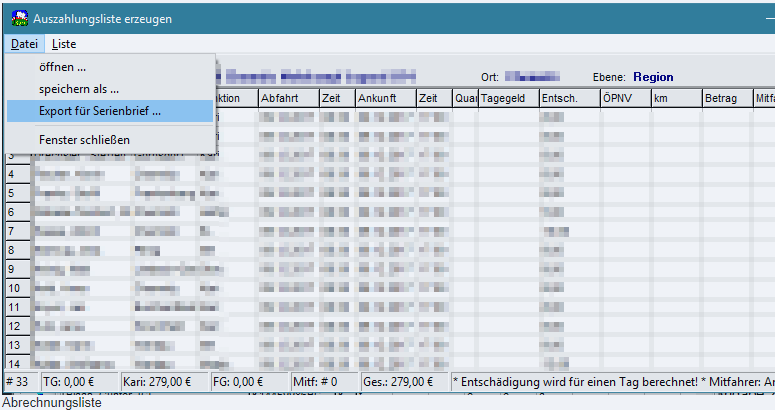
Task: Click the km column header
Action: pos(677,98)
